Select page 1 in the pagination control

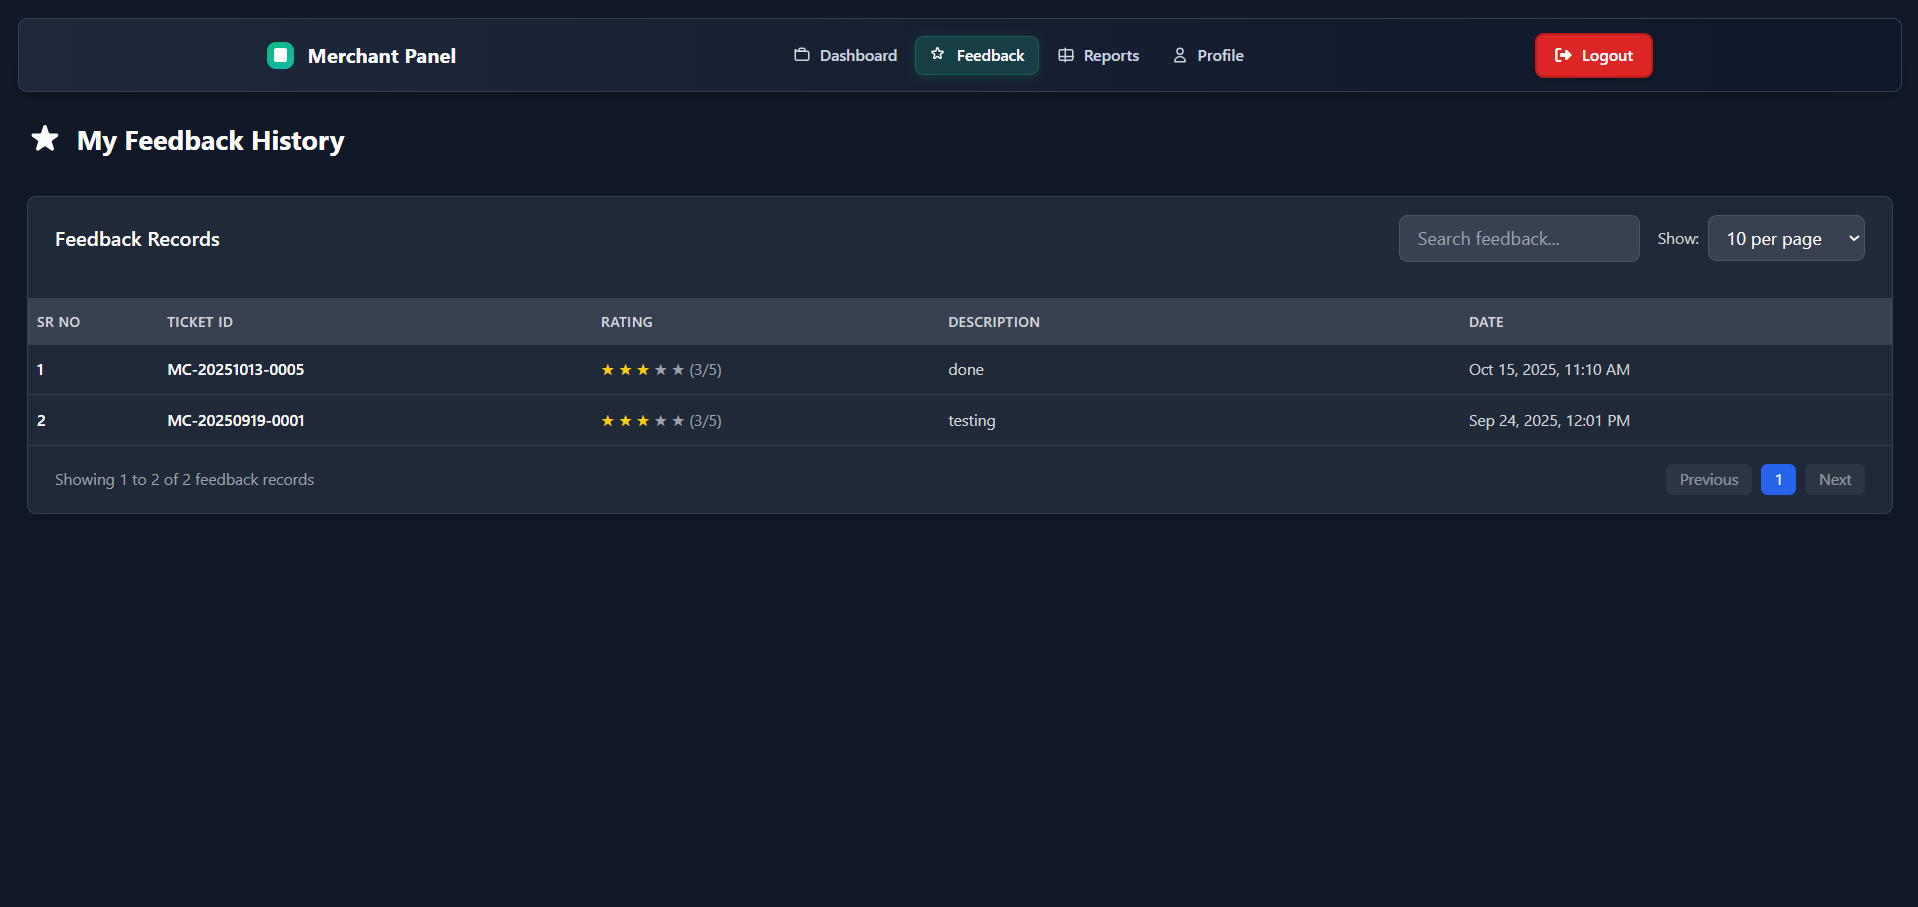coord(1778,479)
